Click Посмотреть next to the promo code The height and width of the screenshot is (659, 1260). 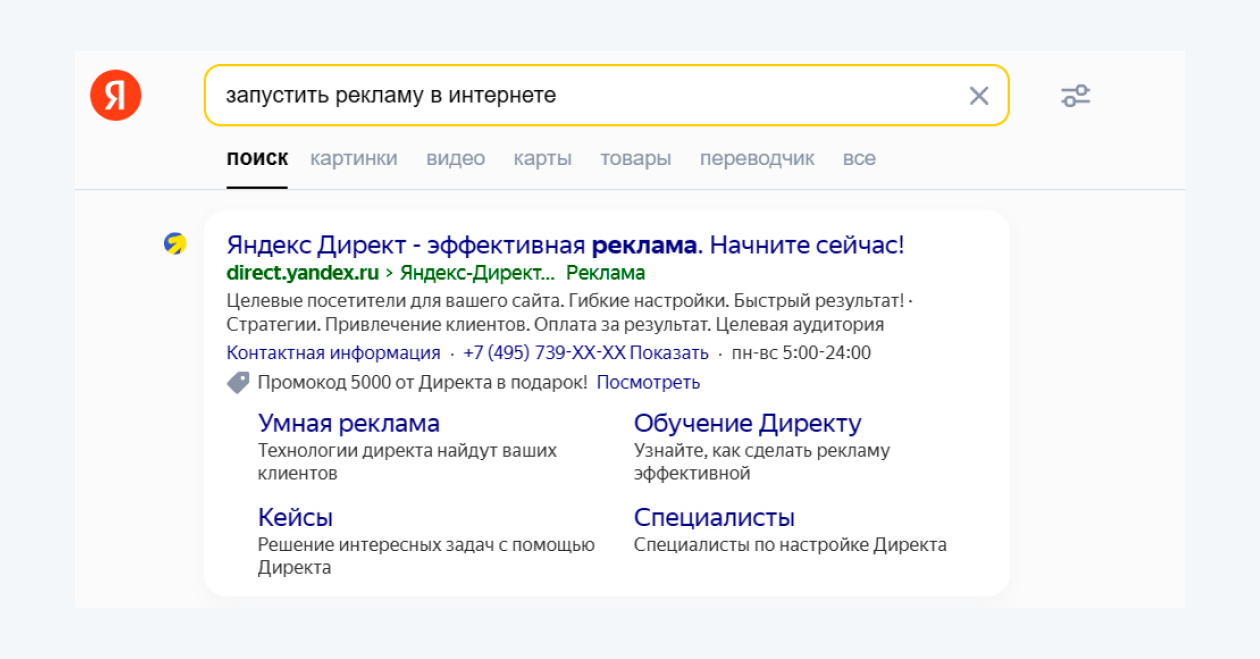(648, 382)
